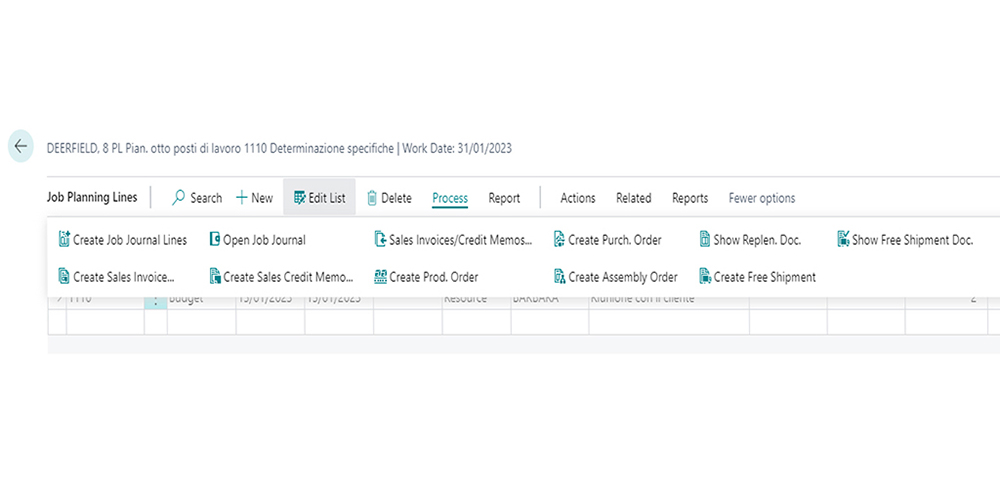1000x500 pixels.
Task: Select Create Sales Invoice action
Action: point(117,277)
